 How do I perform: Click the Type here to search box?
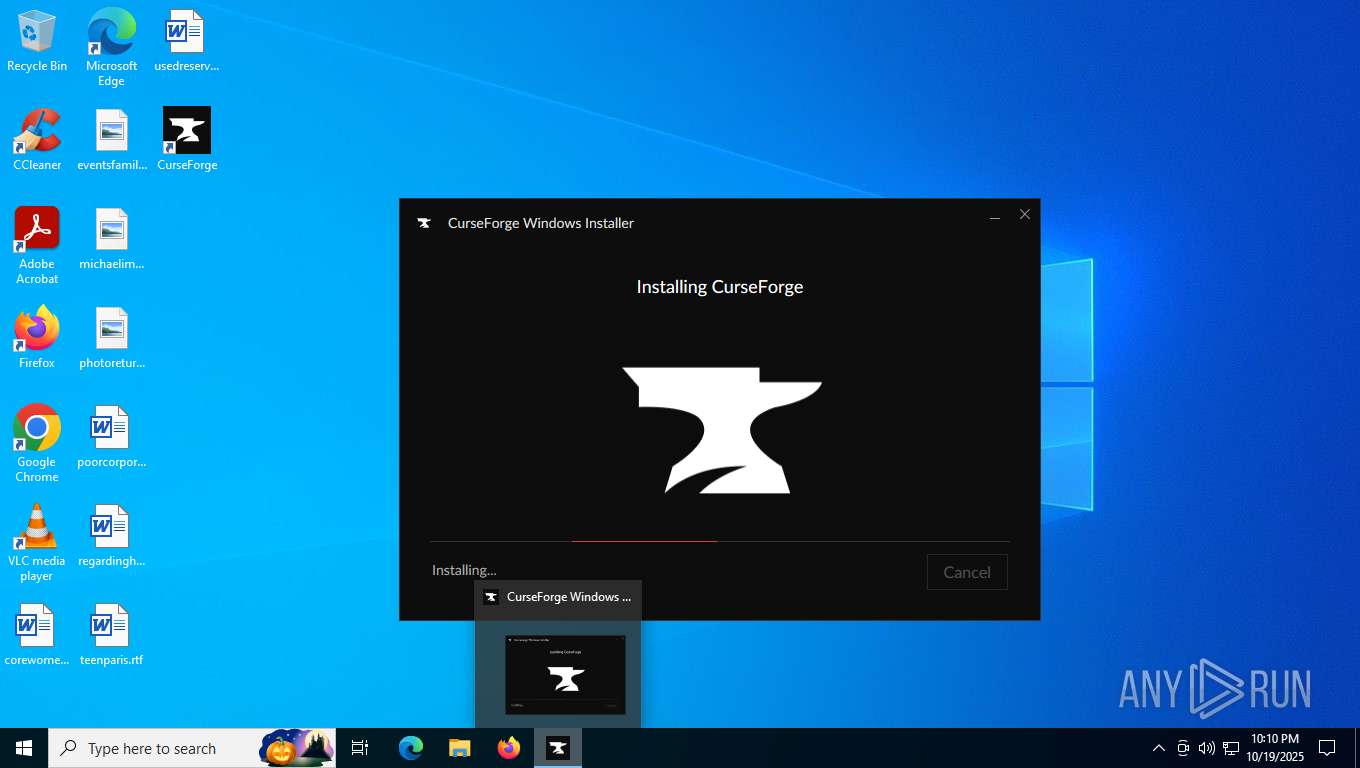tap(192, 748)
